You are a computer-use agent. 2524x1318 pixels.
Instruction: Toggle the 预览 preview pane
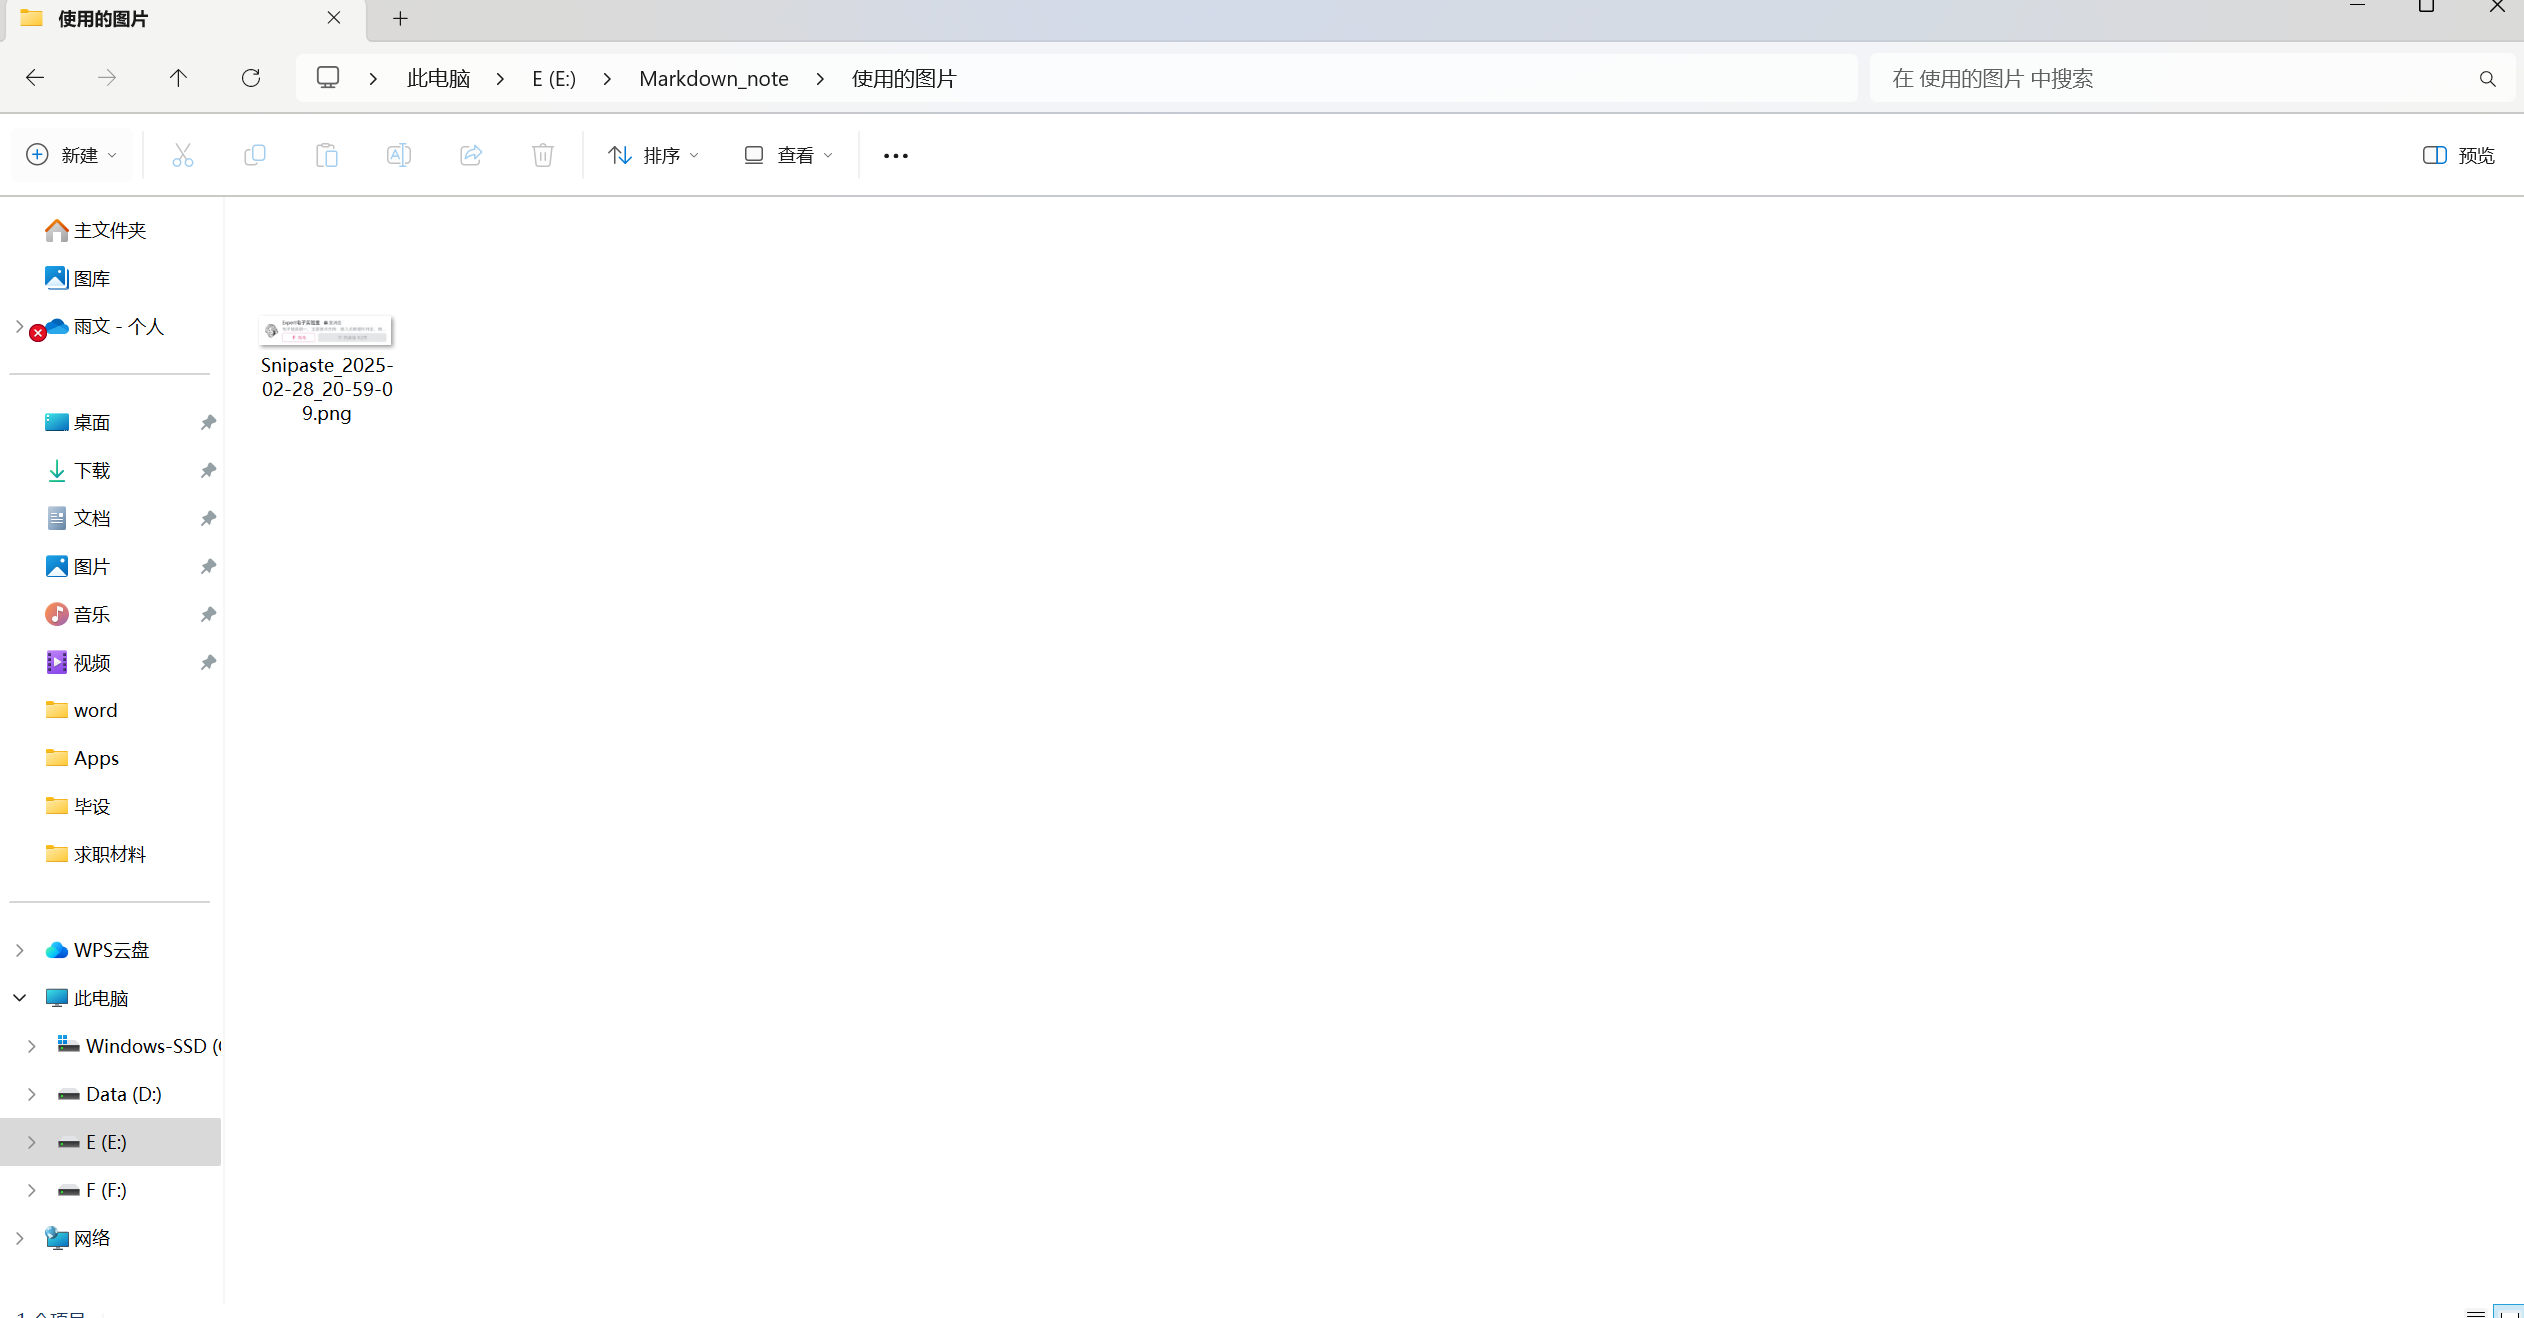(2458, 155)
